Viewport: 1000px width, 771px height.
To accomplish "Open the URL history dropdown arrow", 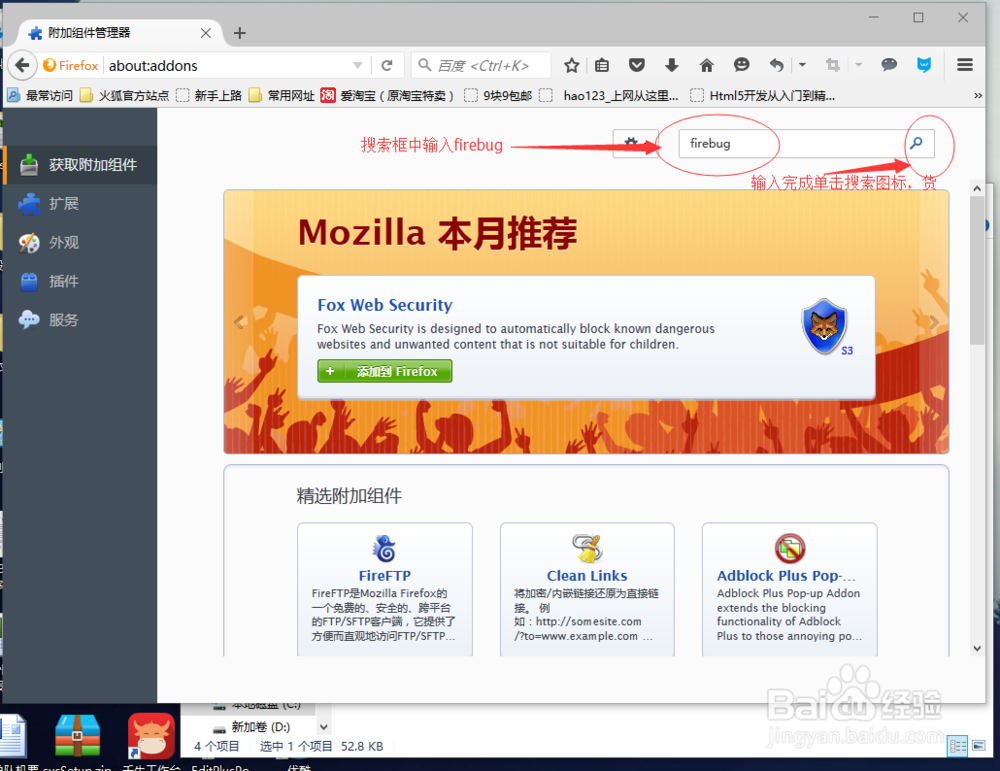I will click(x=358, y=65).
